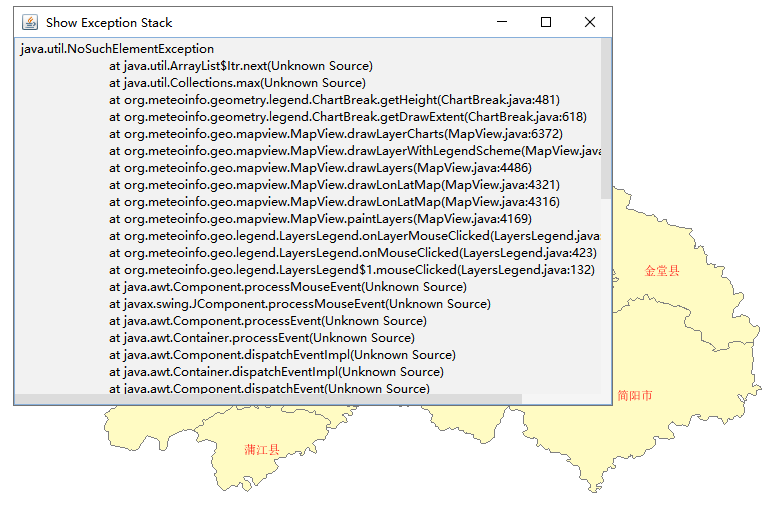This screenshot has height=516, width=780.
Task: Click the 金堂县 label on the map
Action: tap(662, 271)
